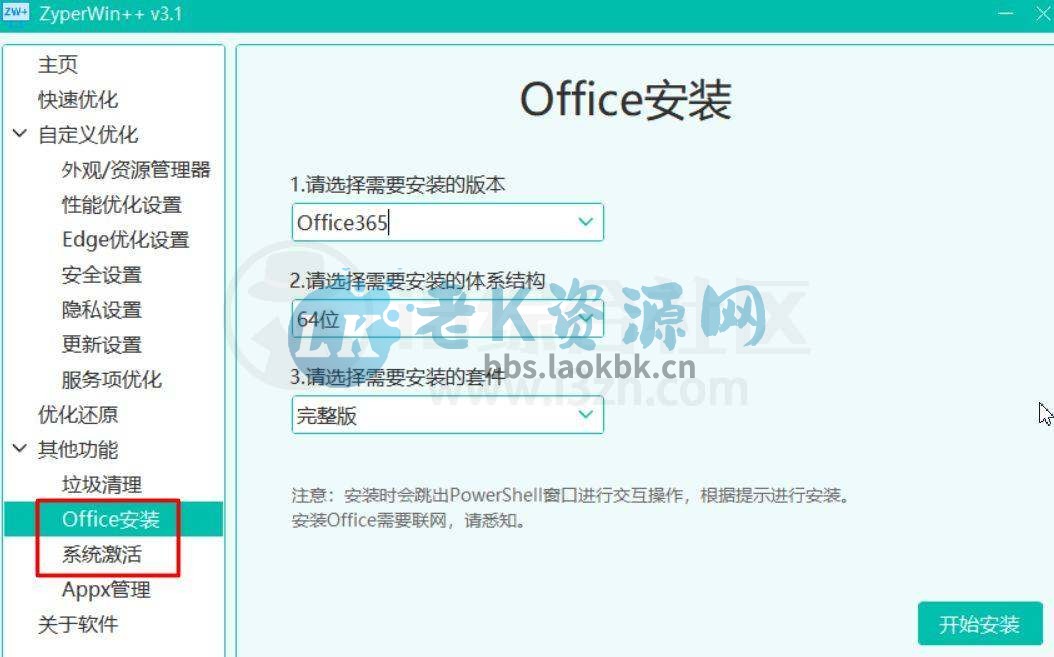Open the 完整版 suite dropdown arrow

pos(585,414)
